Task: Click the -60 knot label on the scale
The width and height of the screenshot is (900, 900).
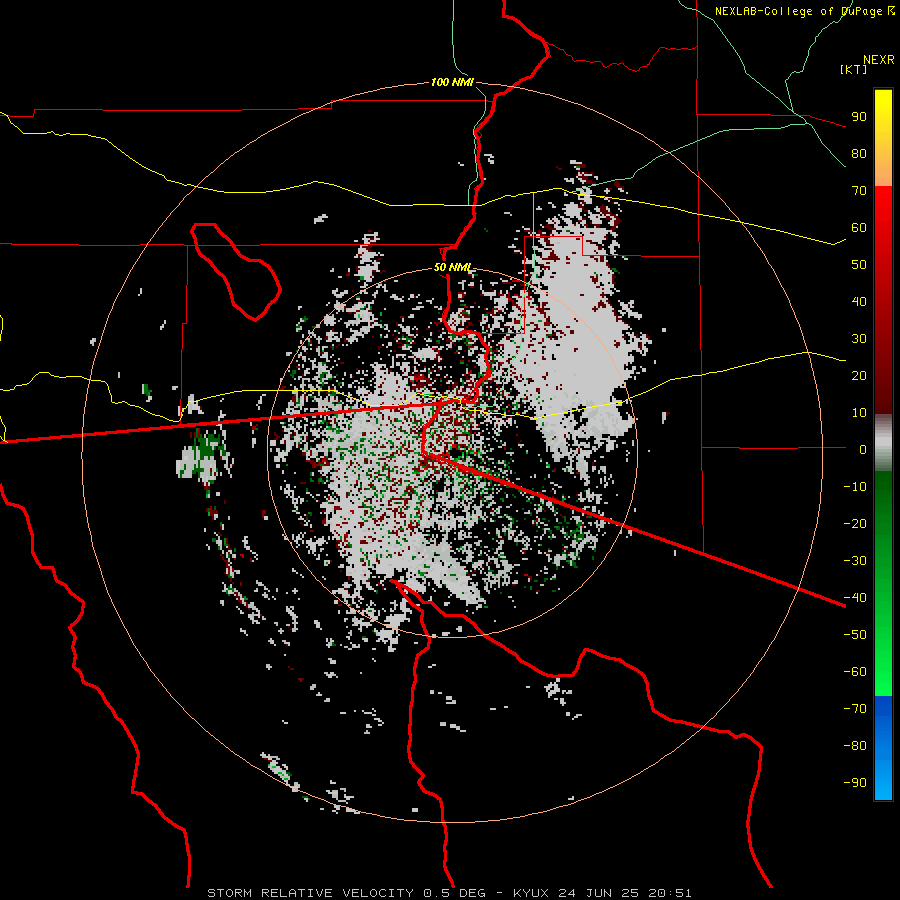Action: point(855,672)
